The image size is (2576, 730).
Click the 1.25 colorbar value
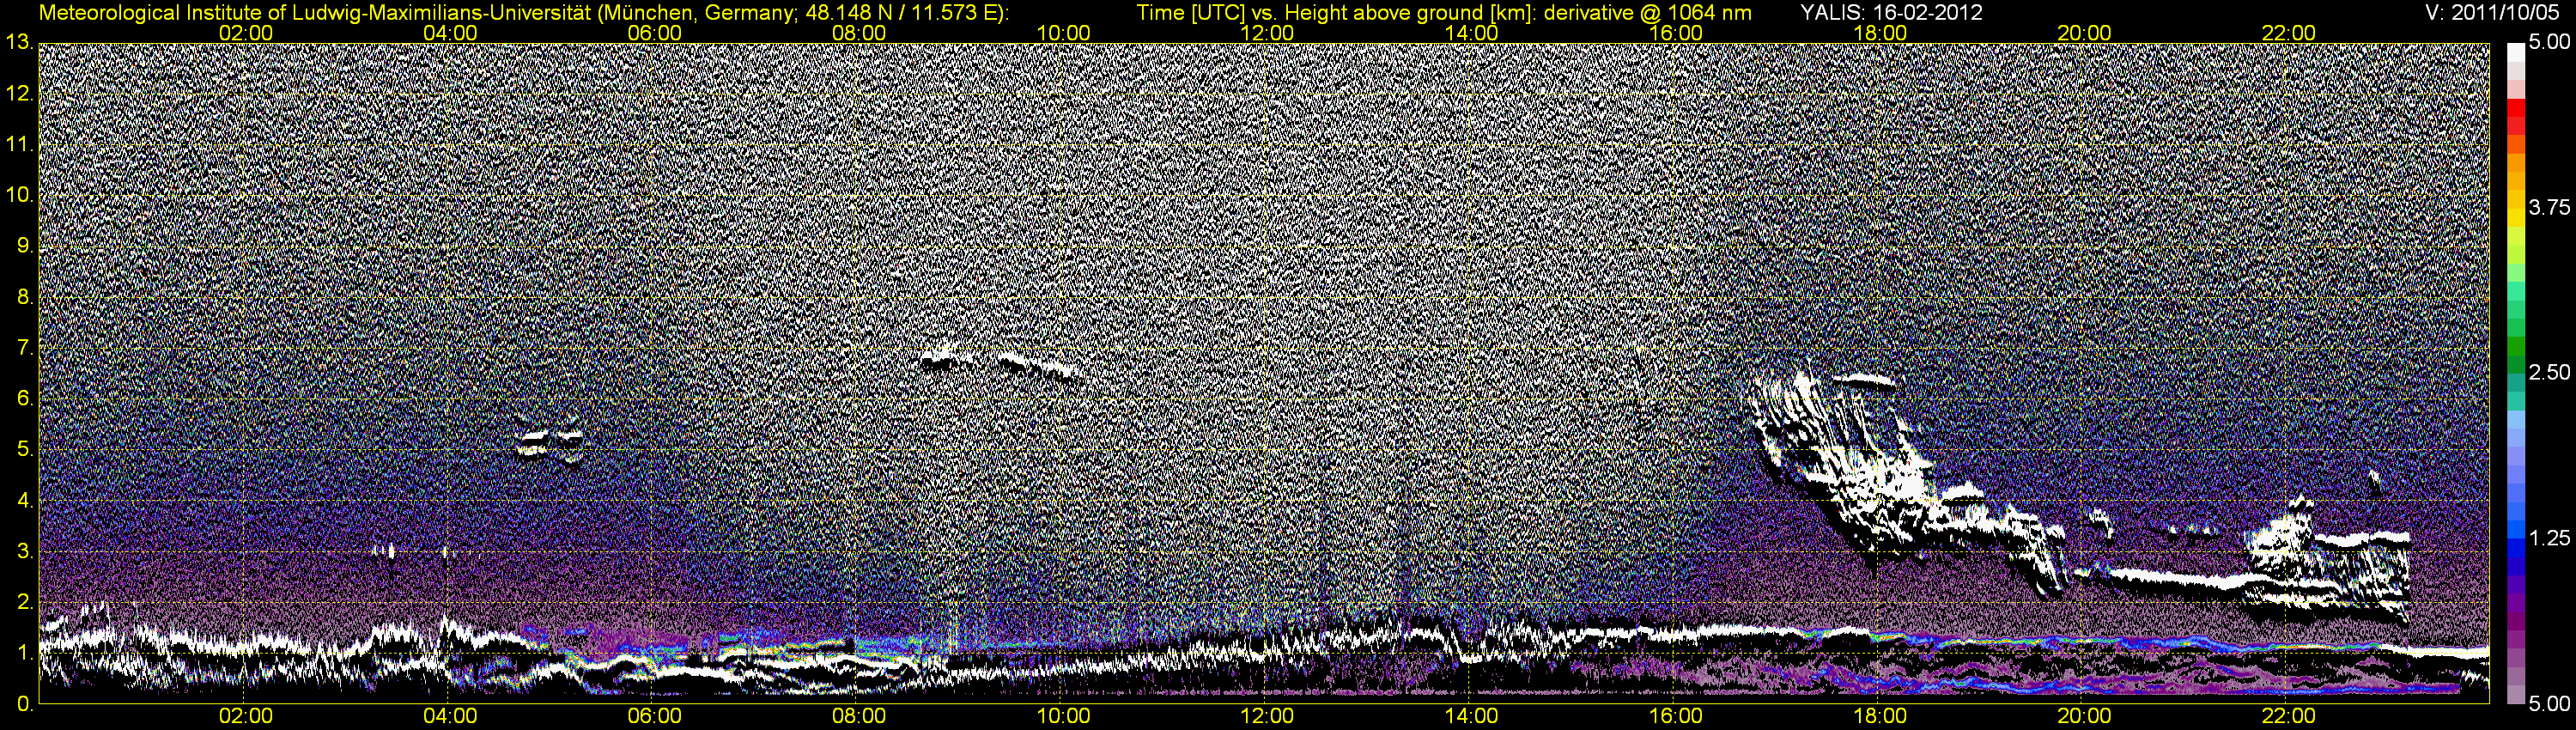(2550, 538)
